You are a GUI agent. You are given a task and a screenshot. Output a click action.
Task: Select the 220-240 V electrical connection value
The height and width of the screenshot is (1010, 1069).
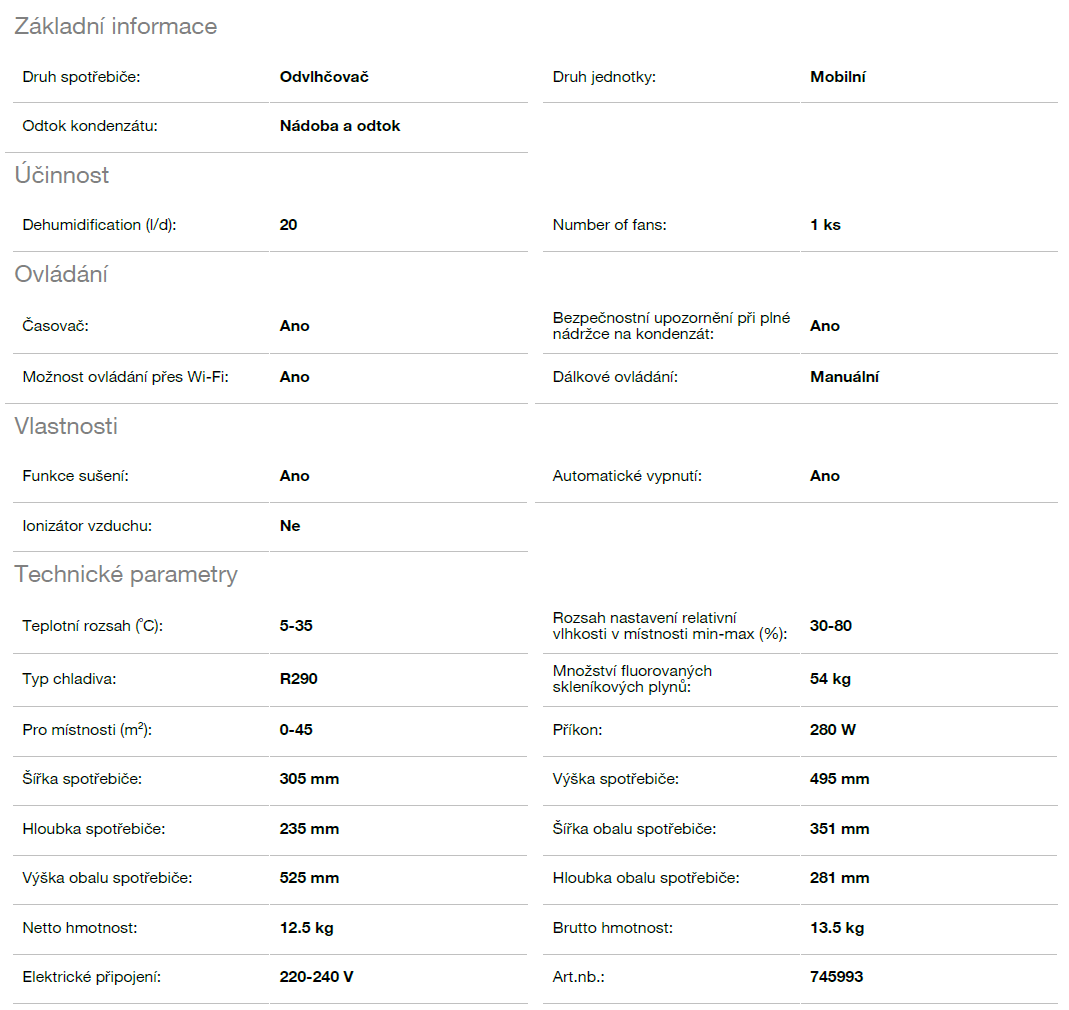pyautogui.click(x=316, y=977)
